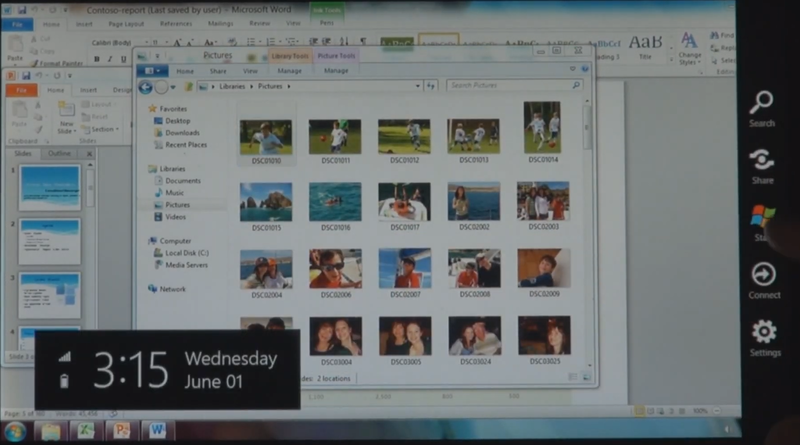Close the PowerPoint slides pane
Screen dimensions: 800x445
90,153
